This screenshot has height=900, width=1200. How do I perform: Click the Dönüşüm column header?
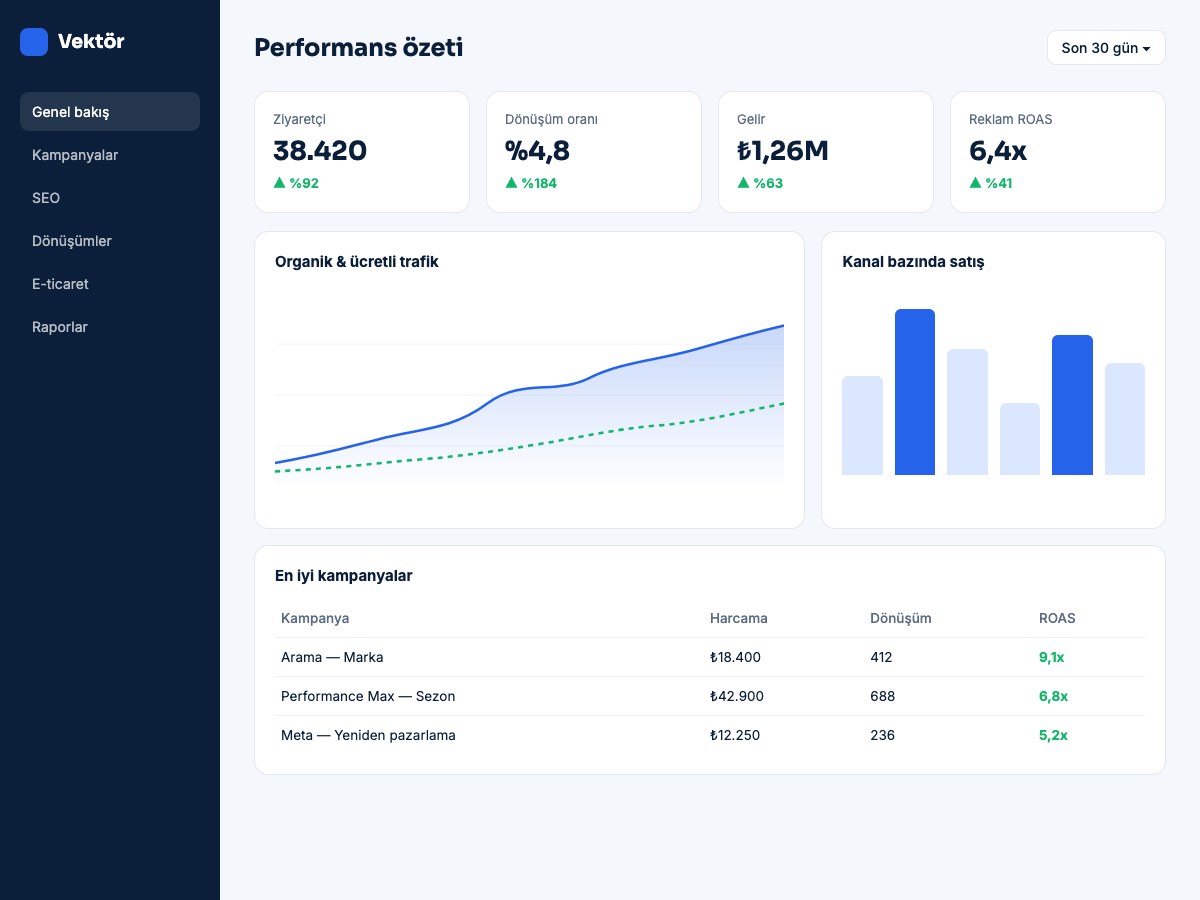coord(901,618)
